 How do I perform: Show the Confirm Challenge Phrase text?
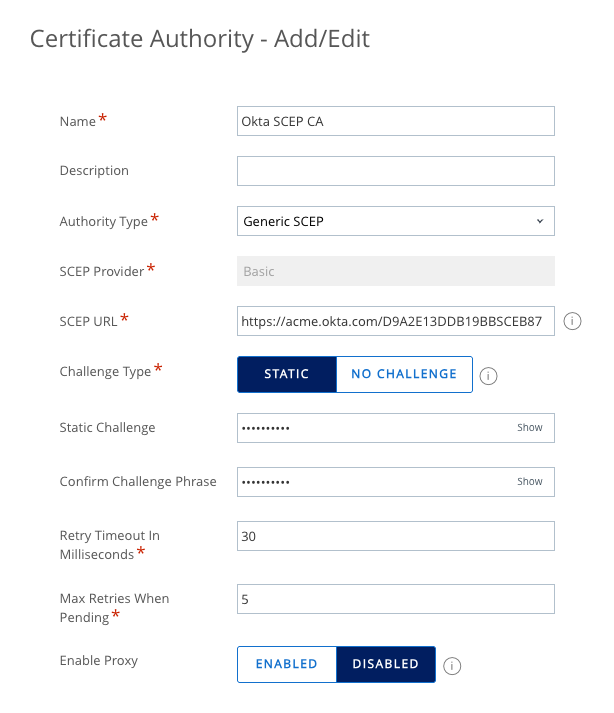530,482
